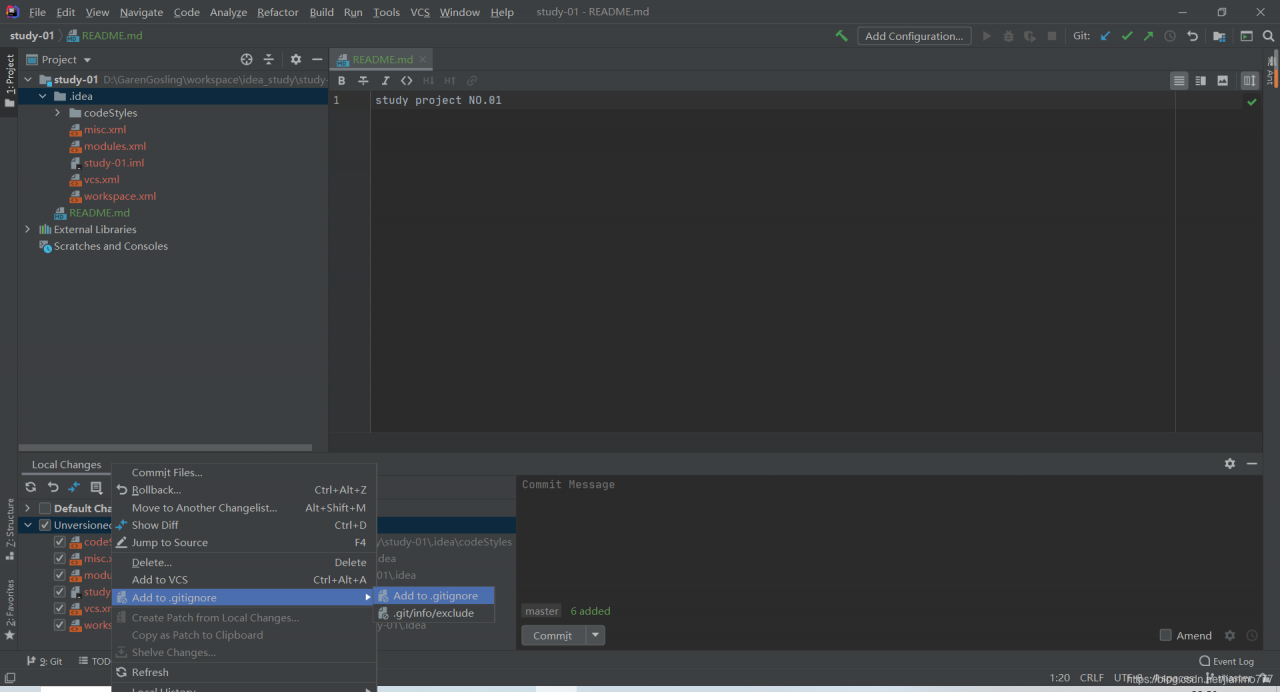Click the Refresh icon in Local Changes toolbar
The height and width of the screenshot is (692, 1280).
click(x=31, y=487)
